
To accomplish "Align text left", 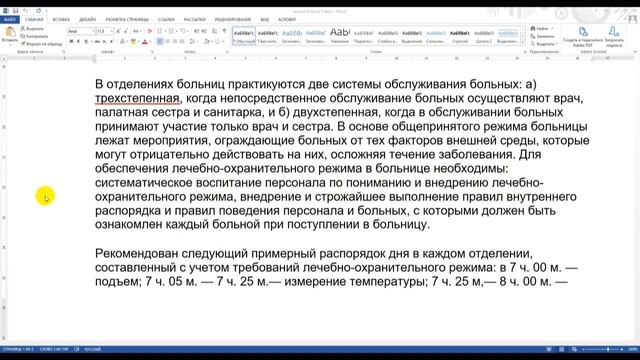I will (160, 42).
